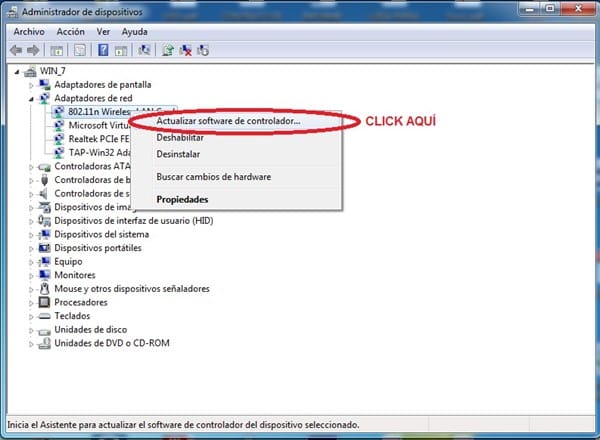Image resolution: width=600 pixels, height=440 pixels.
Task: Expand the Unidades de disco node
Action: pyautogui.click(x=31, y=330)
